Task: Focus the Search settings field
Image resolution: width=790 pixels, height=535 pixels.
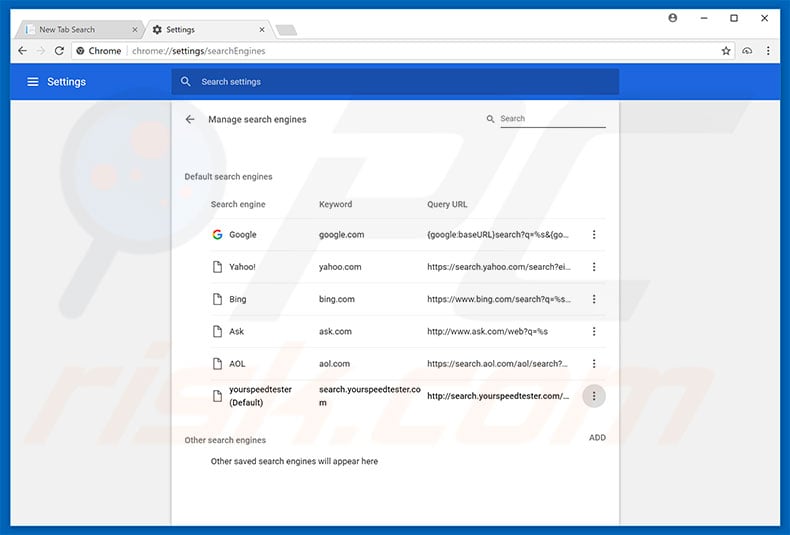Action: (395, 82)
